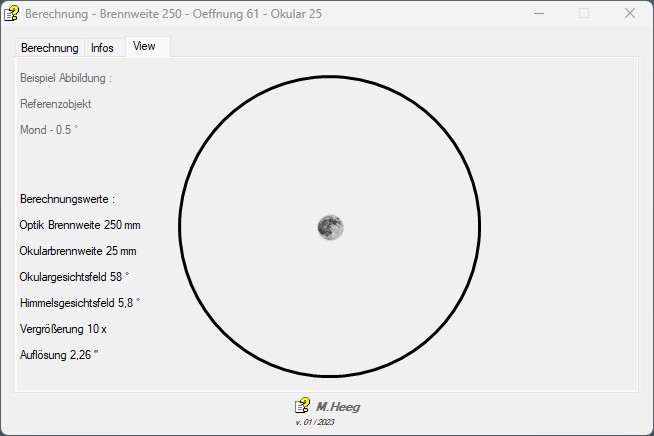Screen dimensions: 654x436
Task: Click the Okularbrennweite 25 mm value
Action: tap(78, 251)
